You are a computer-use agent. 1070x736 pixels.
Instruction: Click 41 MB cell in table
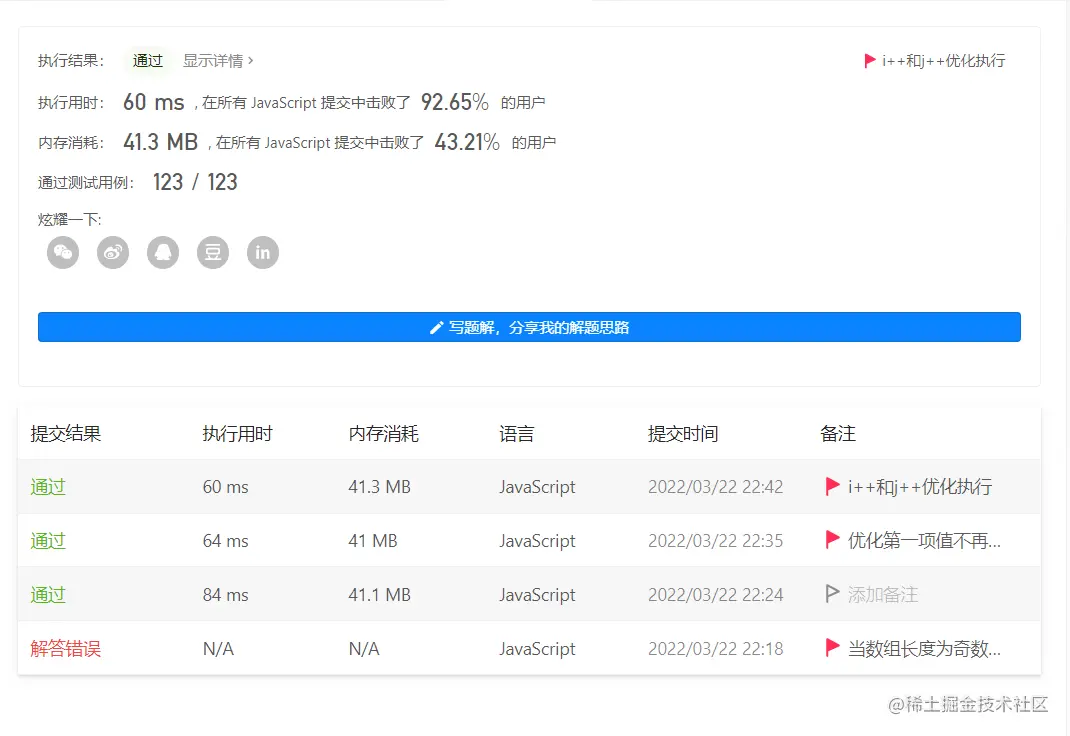click(373, 541)
